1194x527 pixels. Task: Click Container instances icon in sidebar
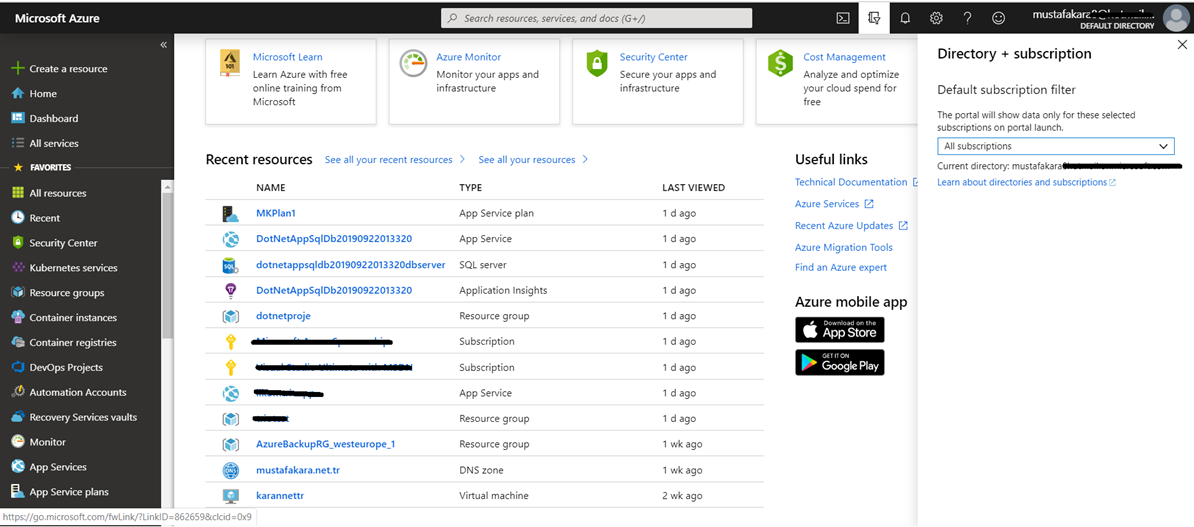click(18, 318)
